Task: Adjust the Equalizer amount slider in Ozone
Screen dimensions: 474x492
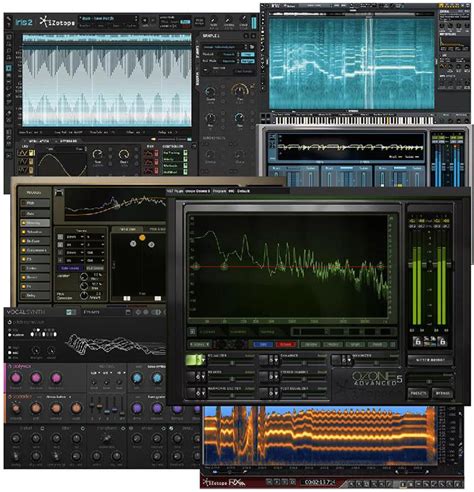Action: [232, 363]
